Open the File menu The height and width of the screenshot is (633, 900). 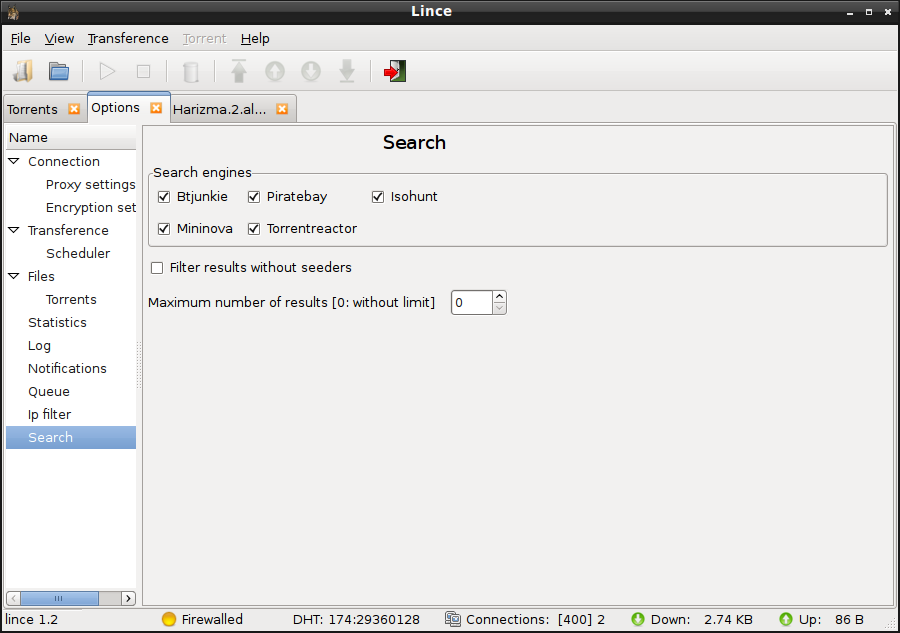21,38
